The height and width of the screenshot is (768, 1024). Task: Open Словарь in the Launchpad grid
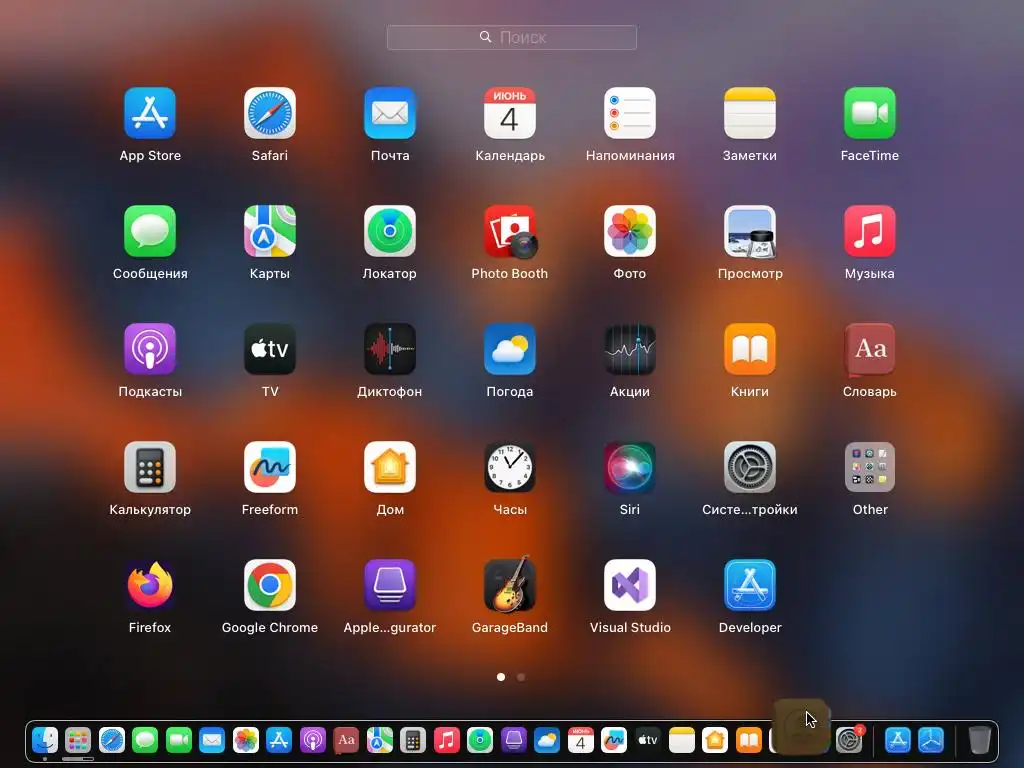coord(870,349)
